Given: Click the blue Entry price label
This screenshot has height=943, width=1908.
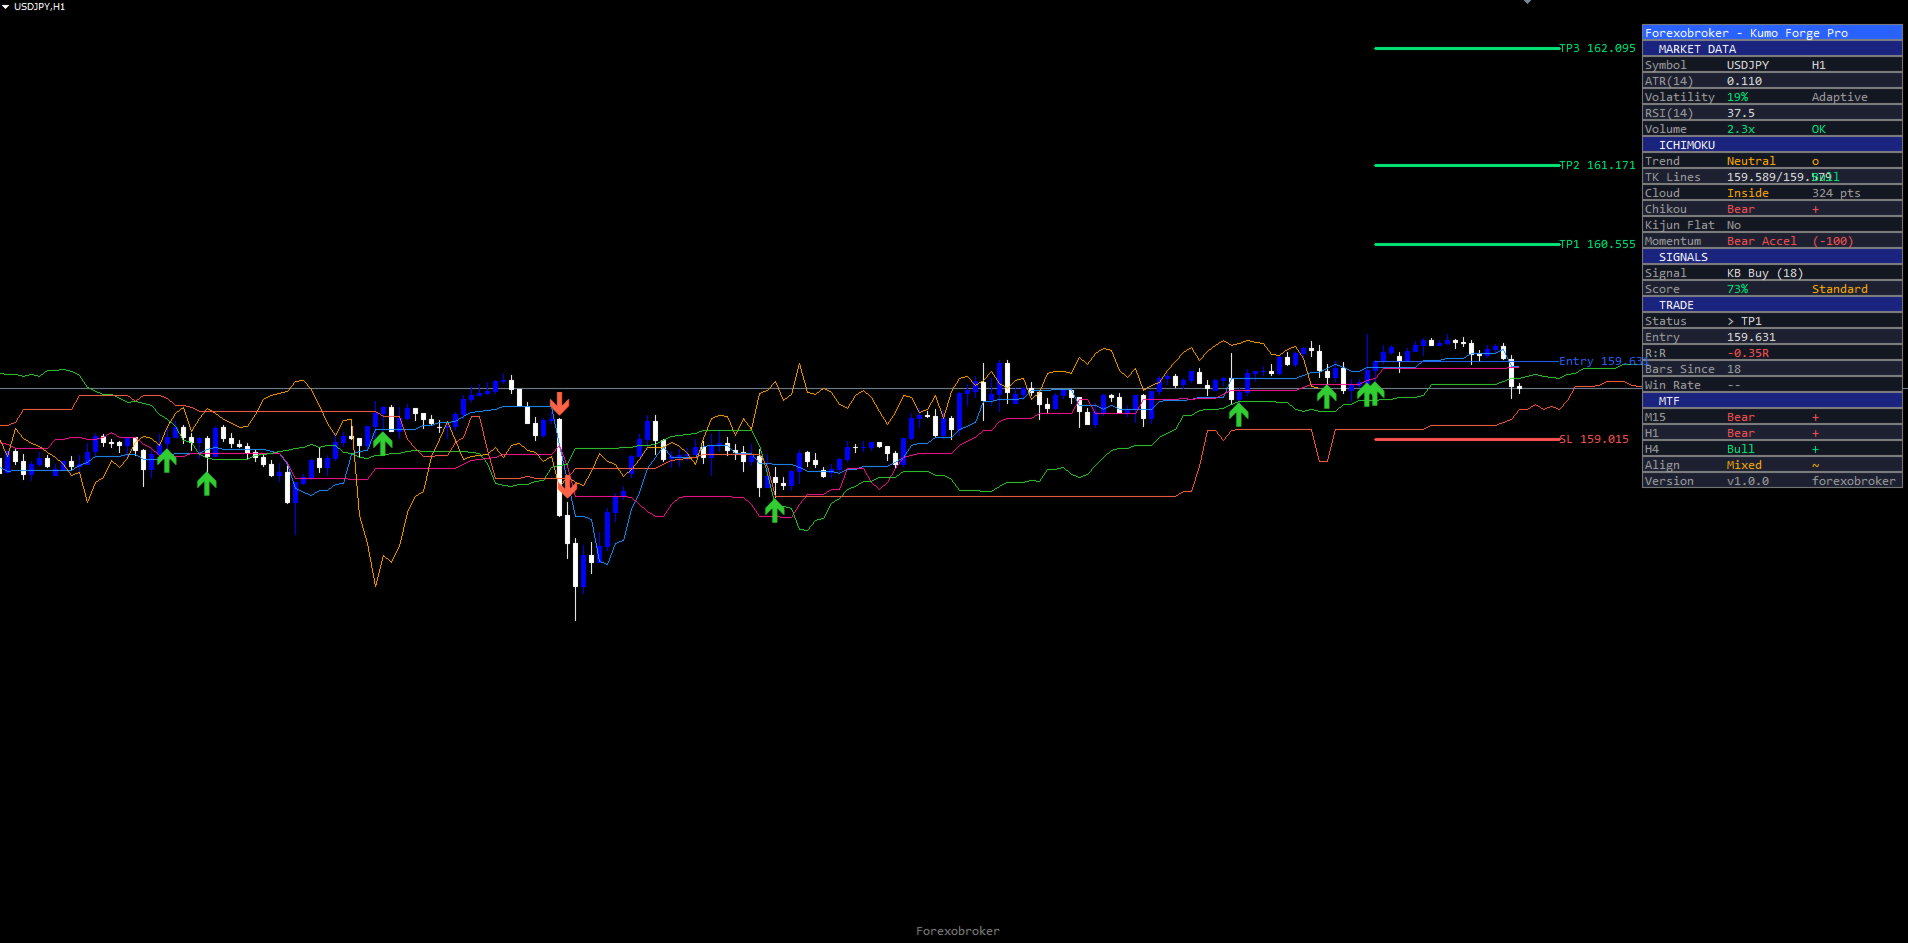Looking at the screenshot, I should 1600,361.
